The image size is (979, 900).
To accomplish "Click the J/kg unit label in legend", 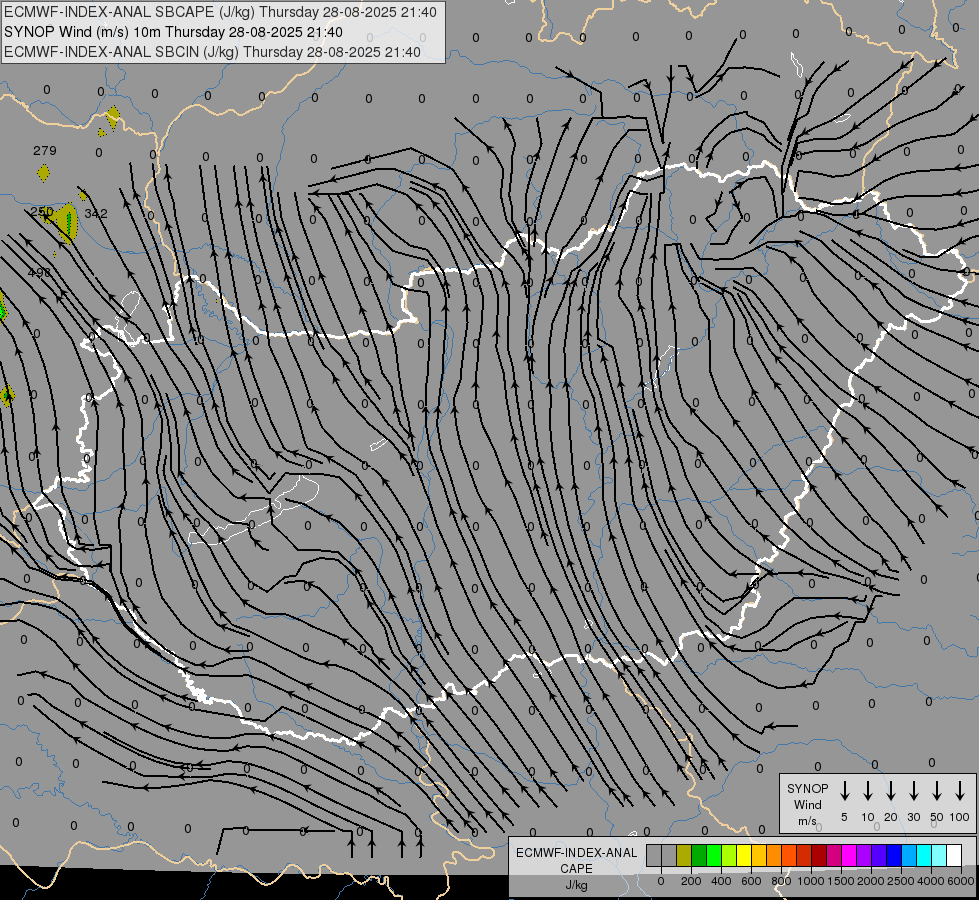I will coord(576,885).
